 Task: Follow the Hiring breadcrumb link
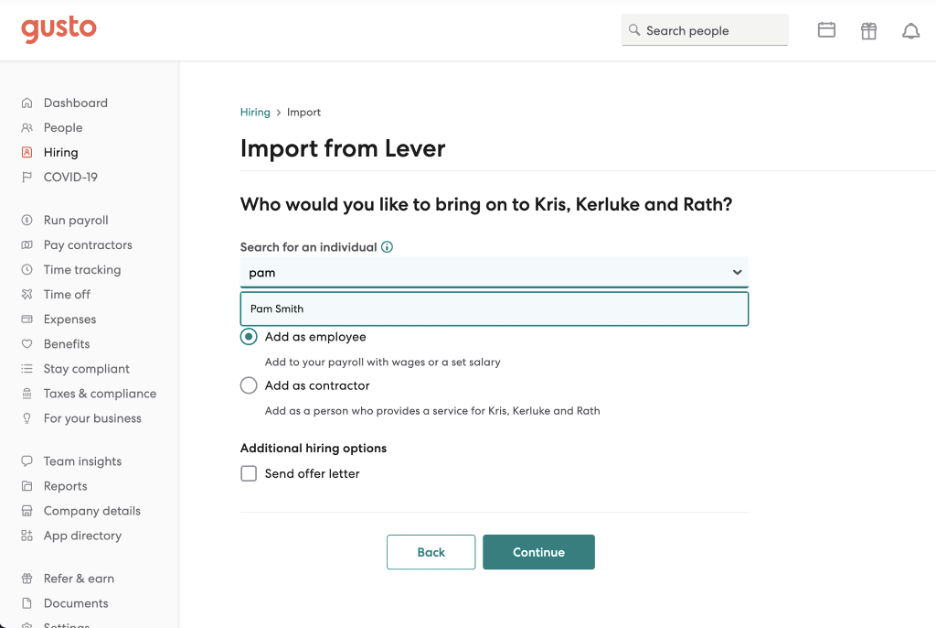point(255,112)
